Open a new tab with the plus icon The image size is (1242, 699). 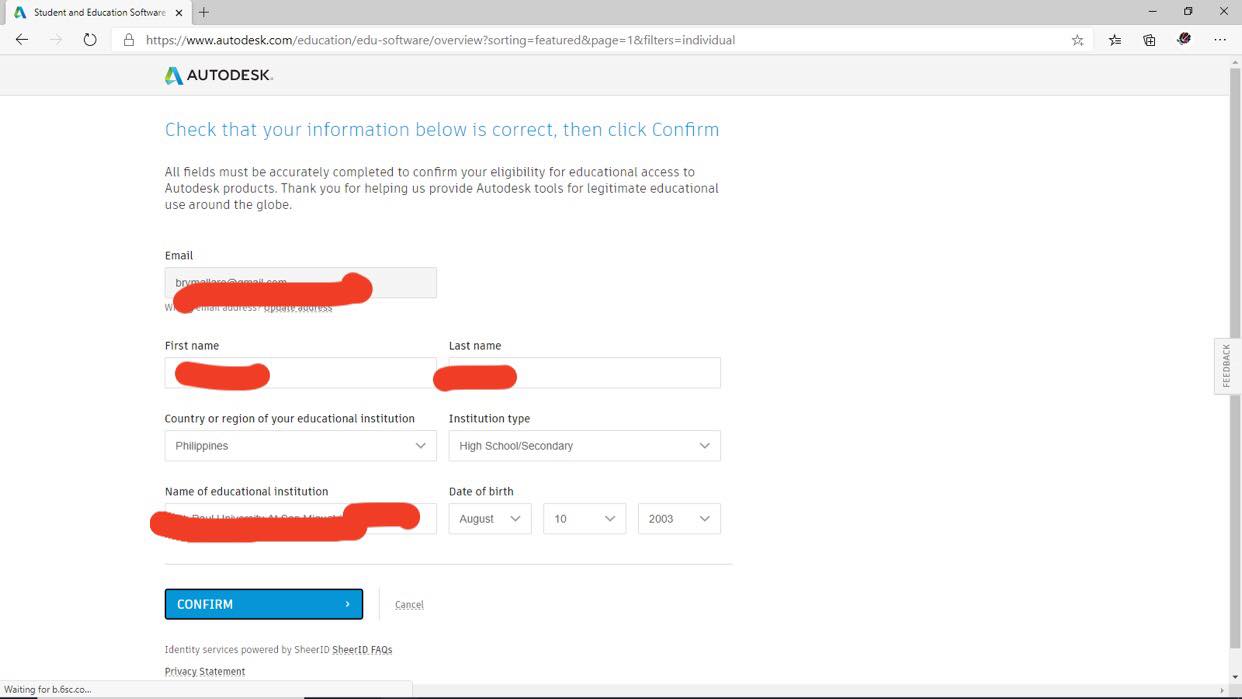tap(203, 13)
